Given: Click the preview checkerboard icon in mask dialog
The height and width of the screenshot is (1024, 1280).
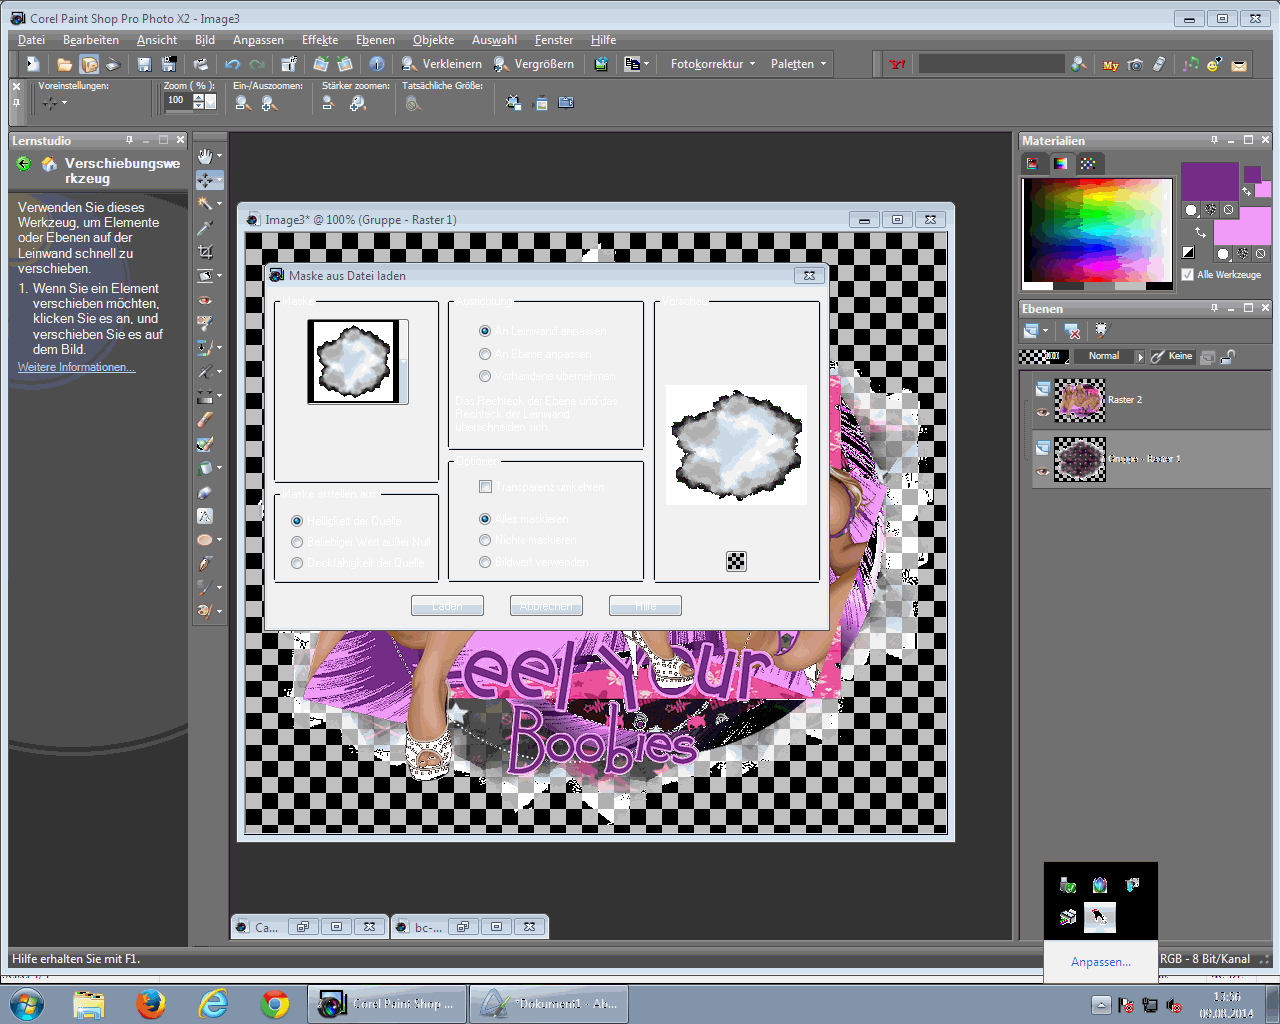Looking at the screenshot, I should tap(736, 561).
